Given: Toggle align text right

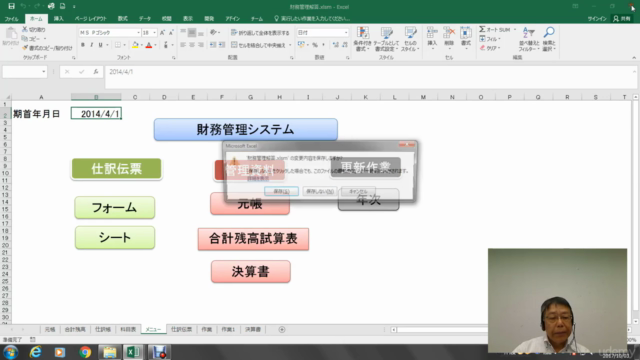Looking at the screenshot, I should tap(200, 45).
